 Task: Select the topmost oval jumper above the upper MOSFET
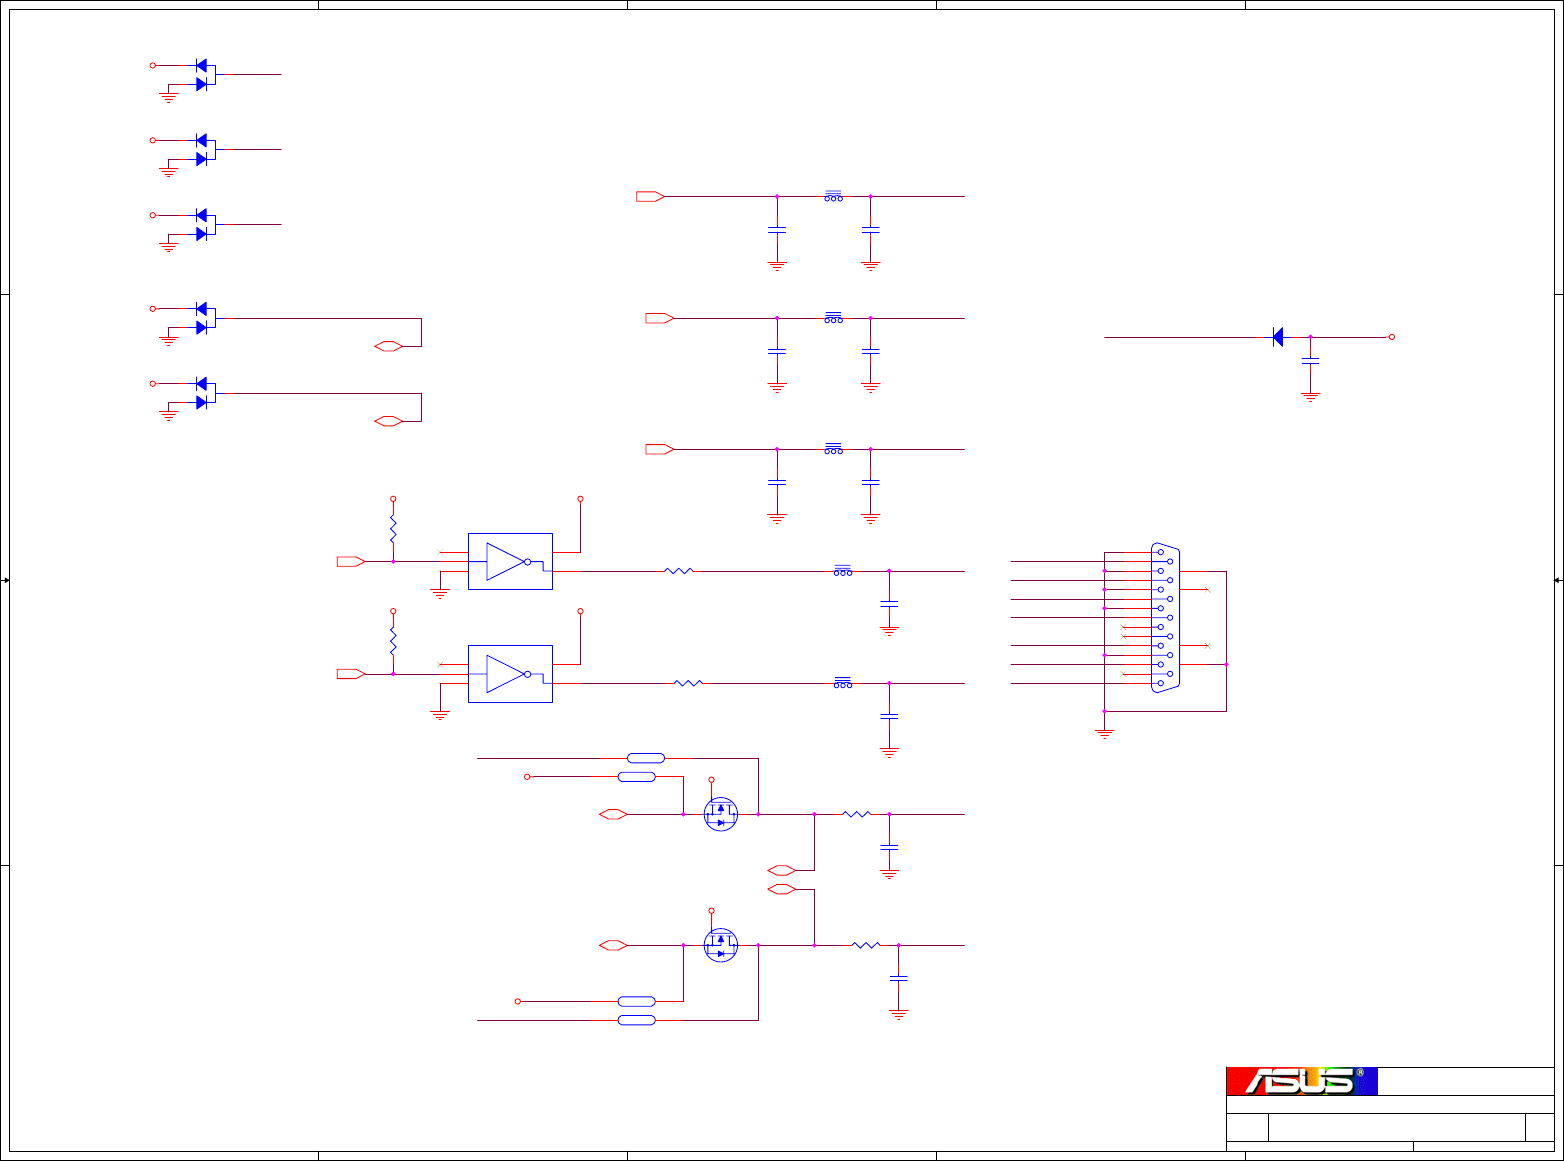click(646, 758)
